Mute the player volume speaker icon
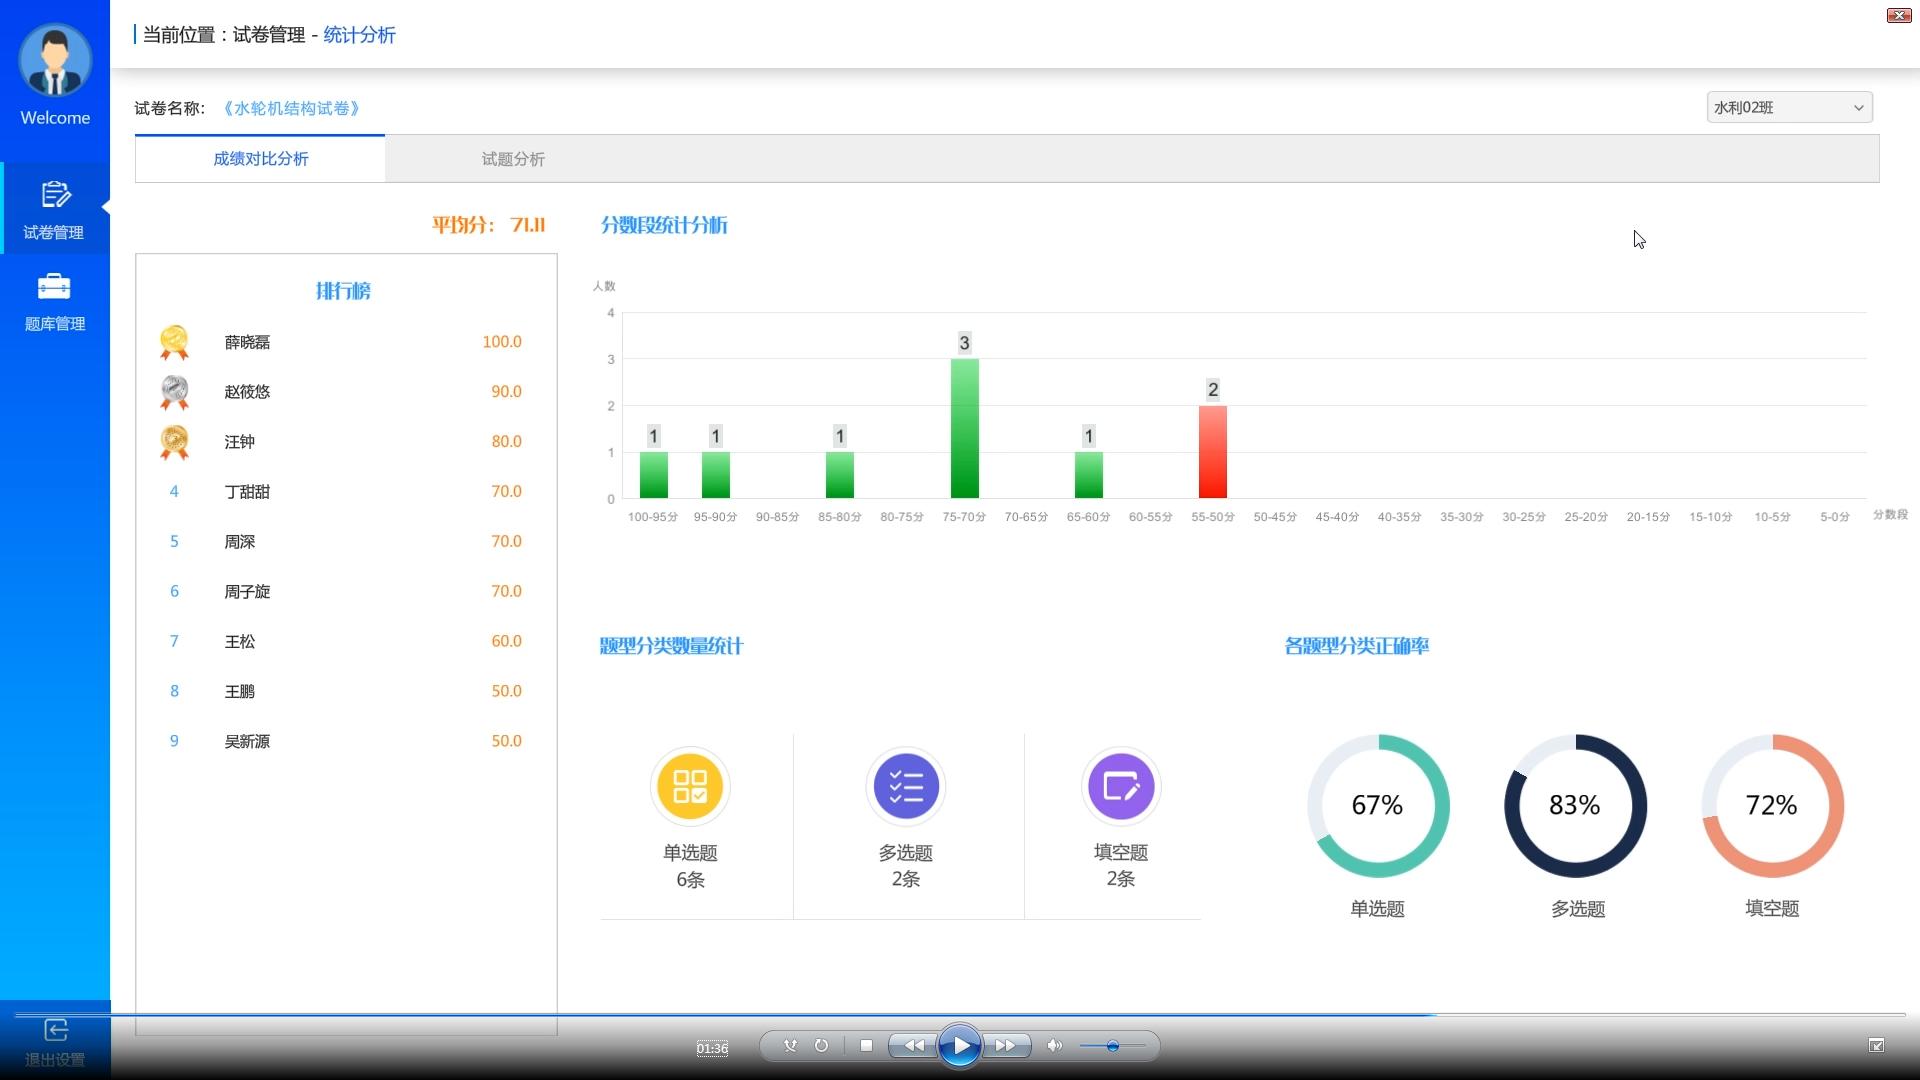The height and width of the screenshot is (1080, 1920). click(x=1054, y=1046)
